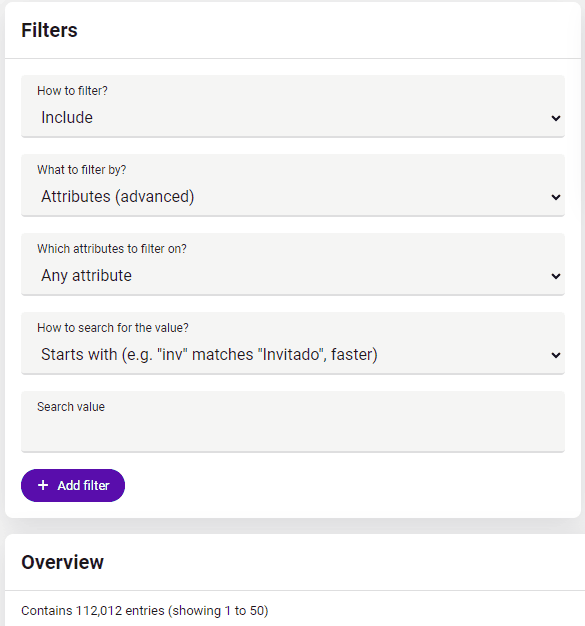
Task: Click chevron arrow next to Any attribute
Action: (x=555, y=276)
